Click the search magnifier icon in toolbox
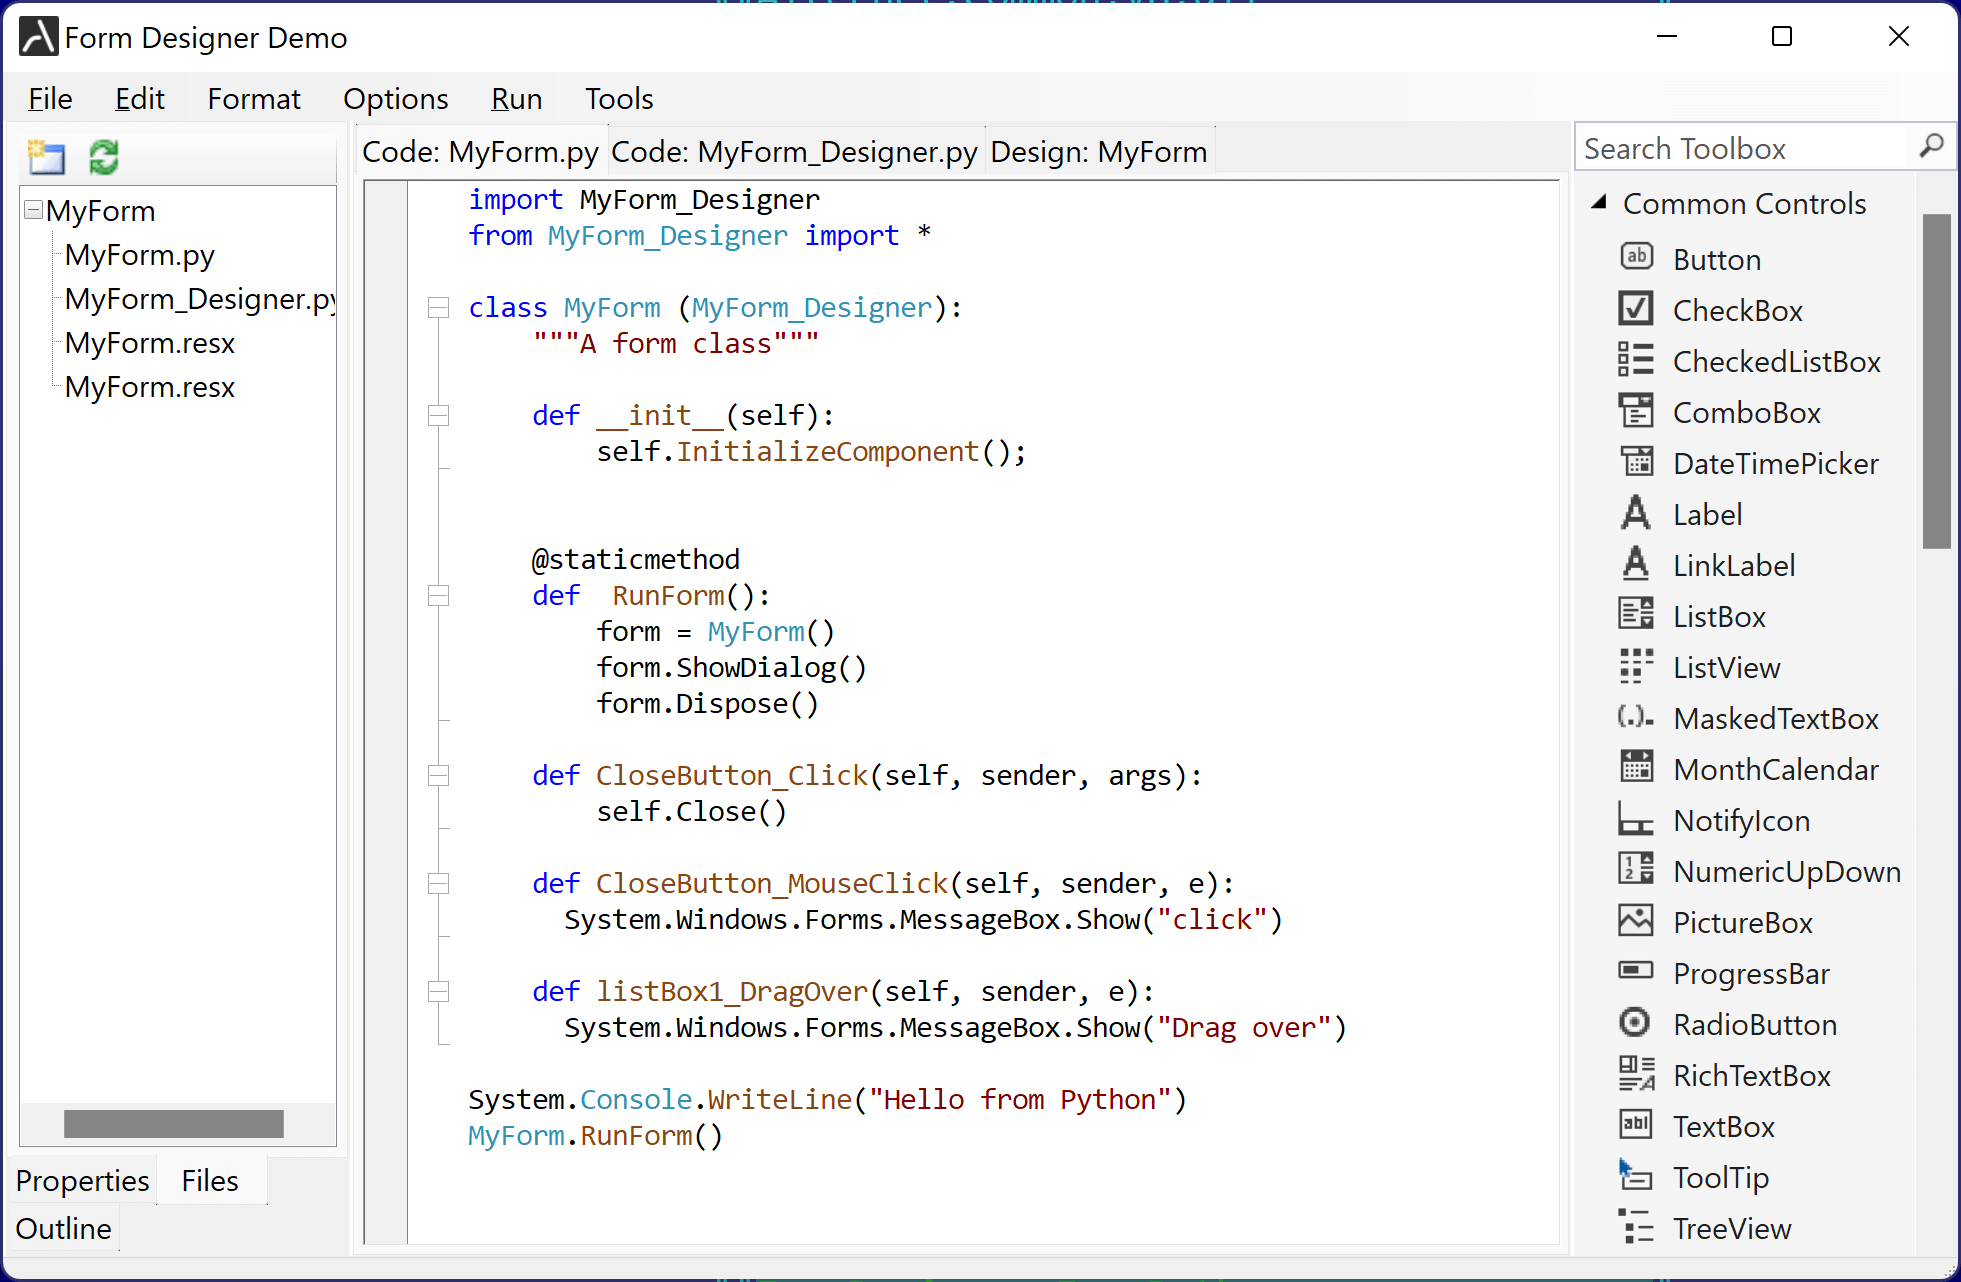 point(1931,147)
